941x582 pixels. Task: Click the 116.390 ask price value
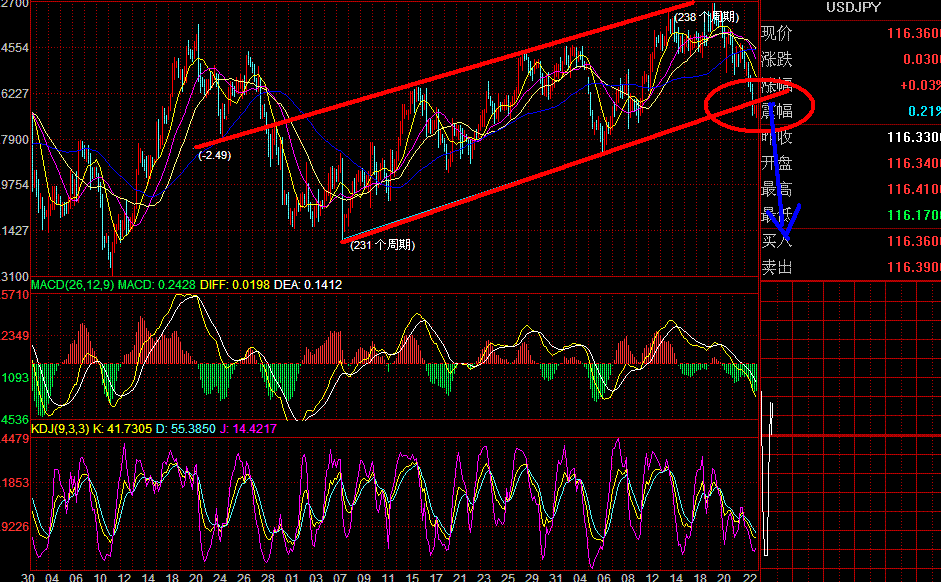(x=913, y=267)
